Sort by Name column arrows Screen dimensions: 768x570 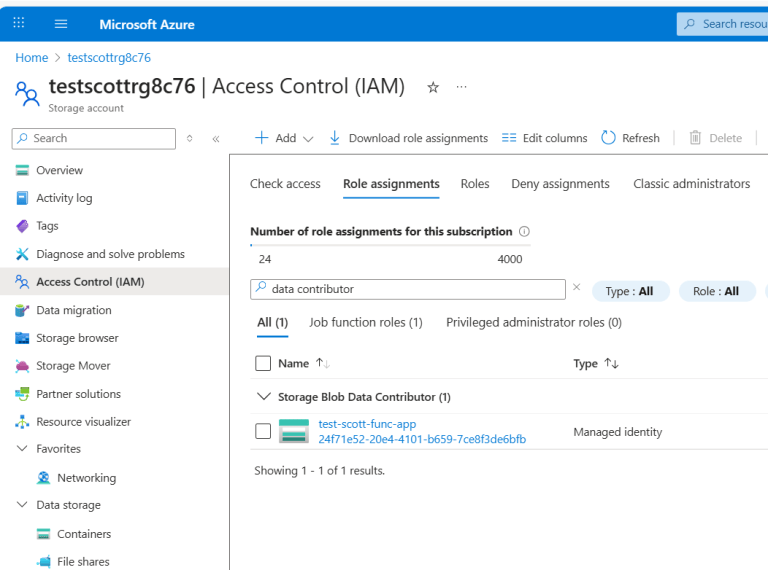[x=322, y=363]
